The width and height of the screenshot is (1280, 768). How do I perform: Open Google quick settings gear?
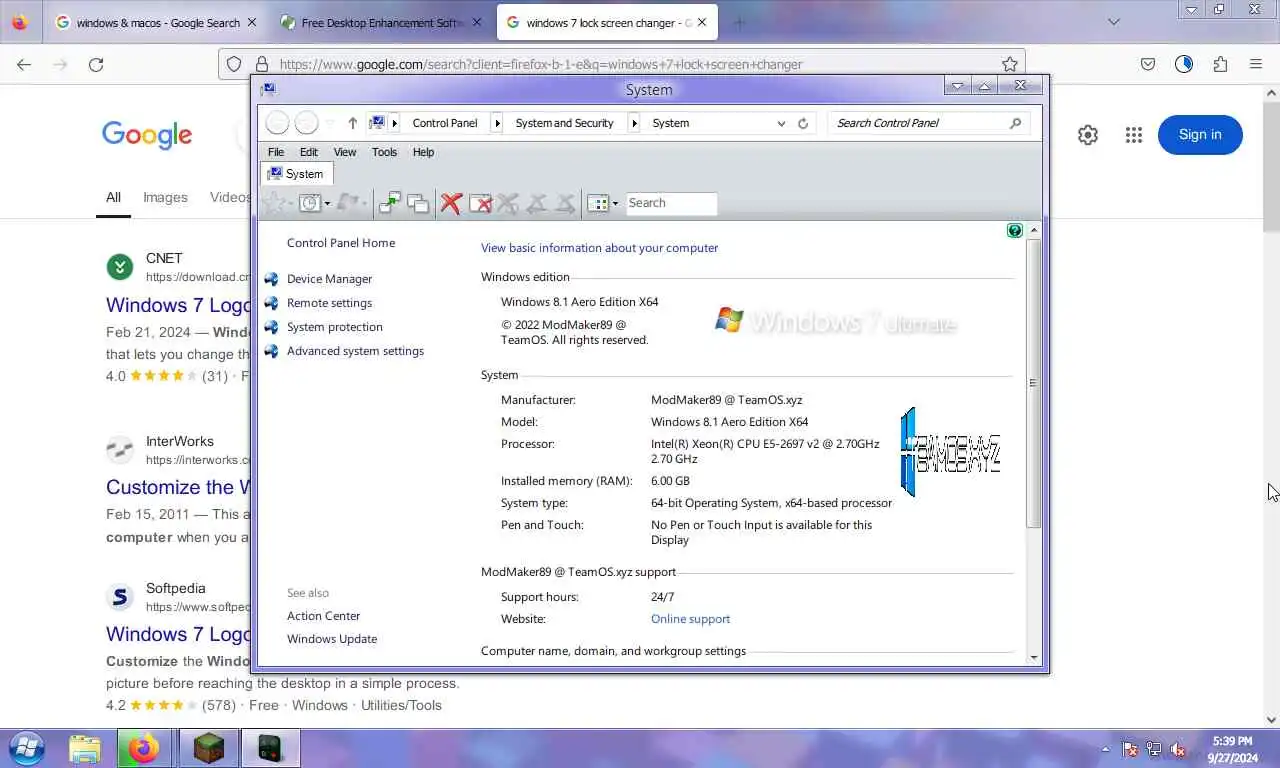[x=1088, y=135]
